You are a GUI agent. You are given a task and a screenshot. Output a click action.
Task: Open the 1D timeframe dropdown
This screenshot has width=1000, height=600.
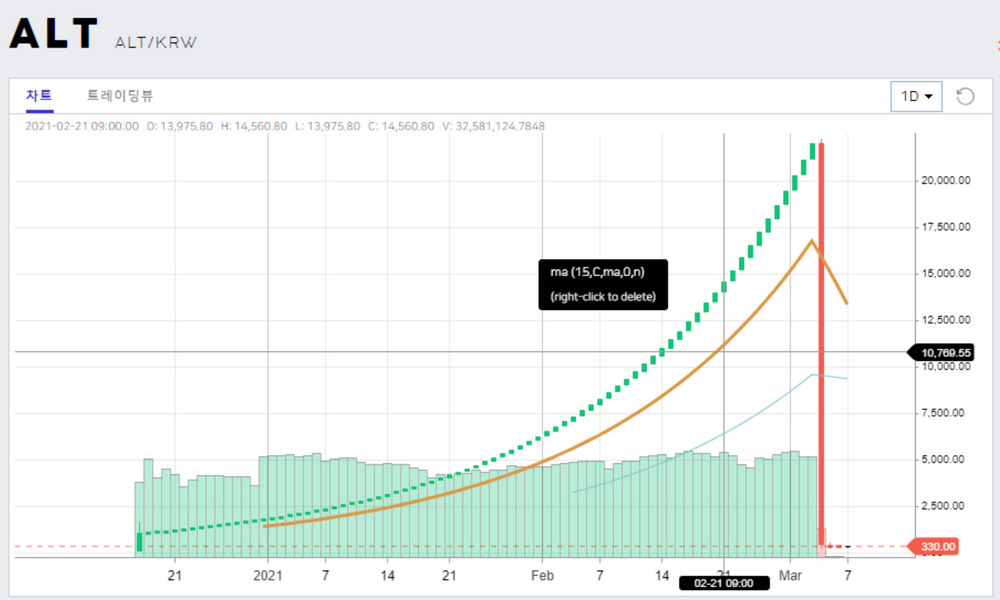click(916, 96)
